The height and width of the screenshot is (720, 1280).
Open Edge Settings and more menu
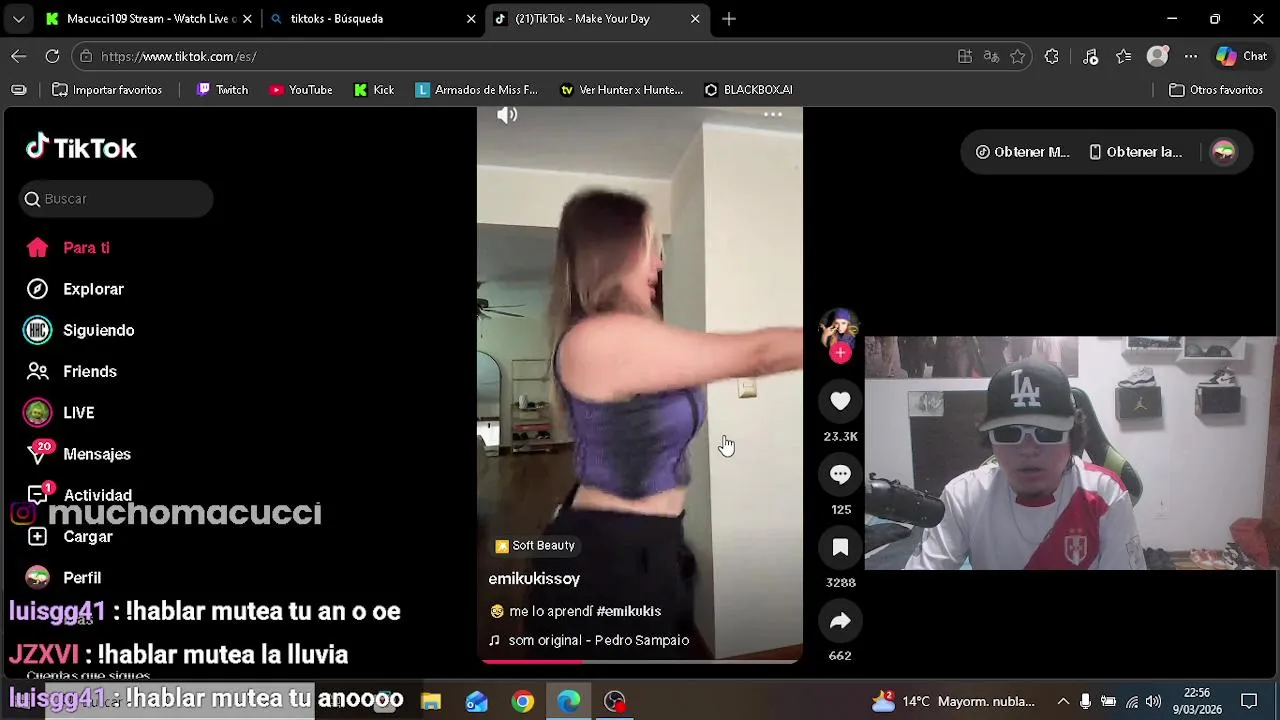[x=1190, y=57]
